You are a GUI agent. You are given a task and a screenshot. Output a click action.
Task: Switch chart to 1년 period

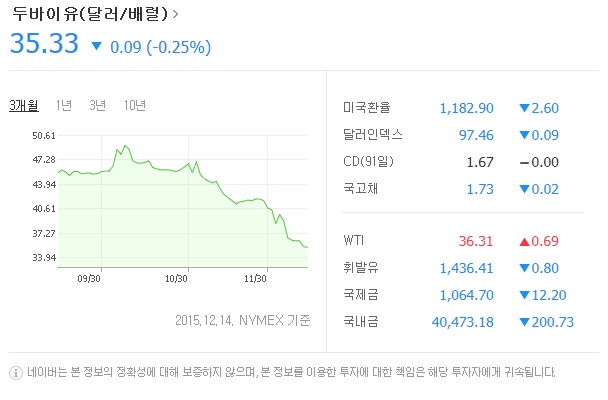[64, 106]
